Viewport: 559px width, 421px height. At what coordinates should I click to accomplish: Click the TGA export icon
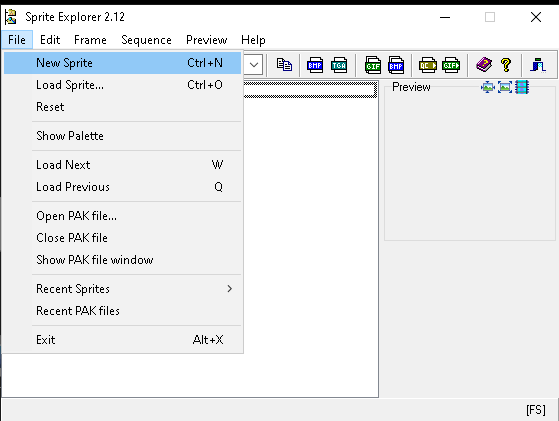coord(339,65)
